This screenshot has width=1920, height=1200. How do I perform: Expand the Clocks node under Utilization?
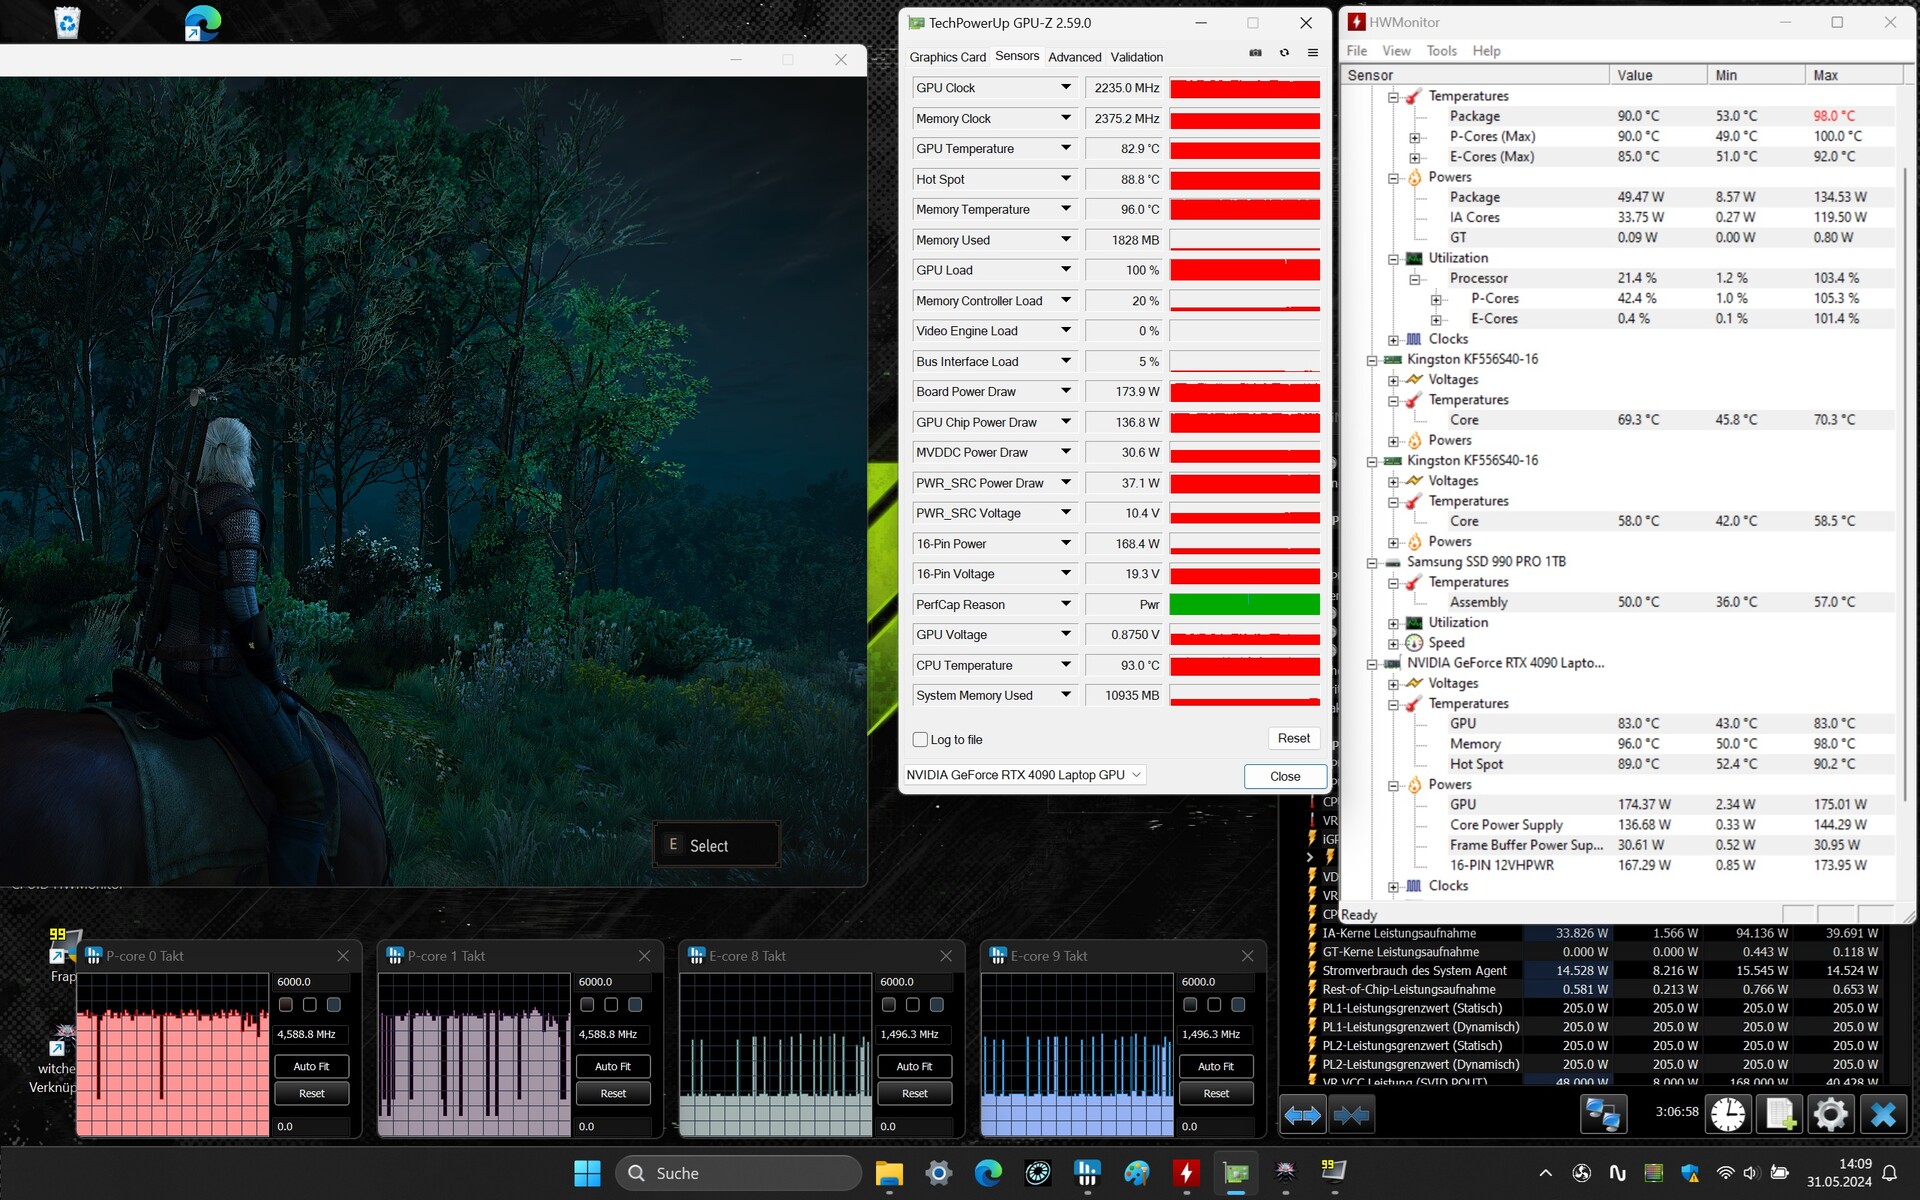pos(1393,340)
